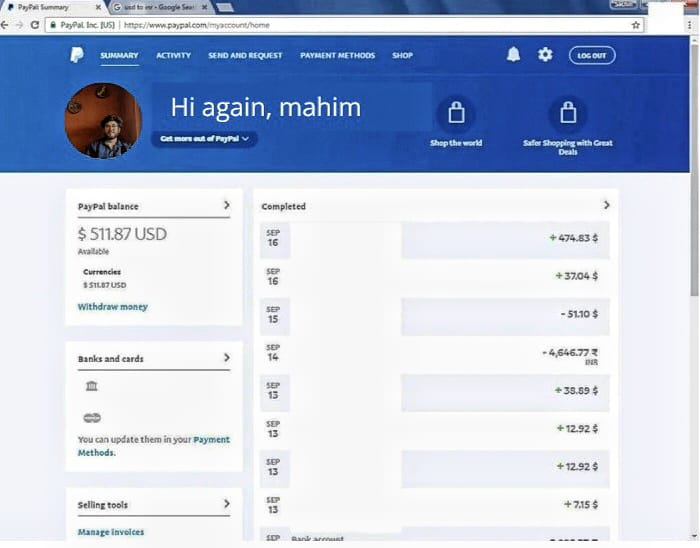
Task: Click the Completed heading
Action: click(x=283, y=206)
